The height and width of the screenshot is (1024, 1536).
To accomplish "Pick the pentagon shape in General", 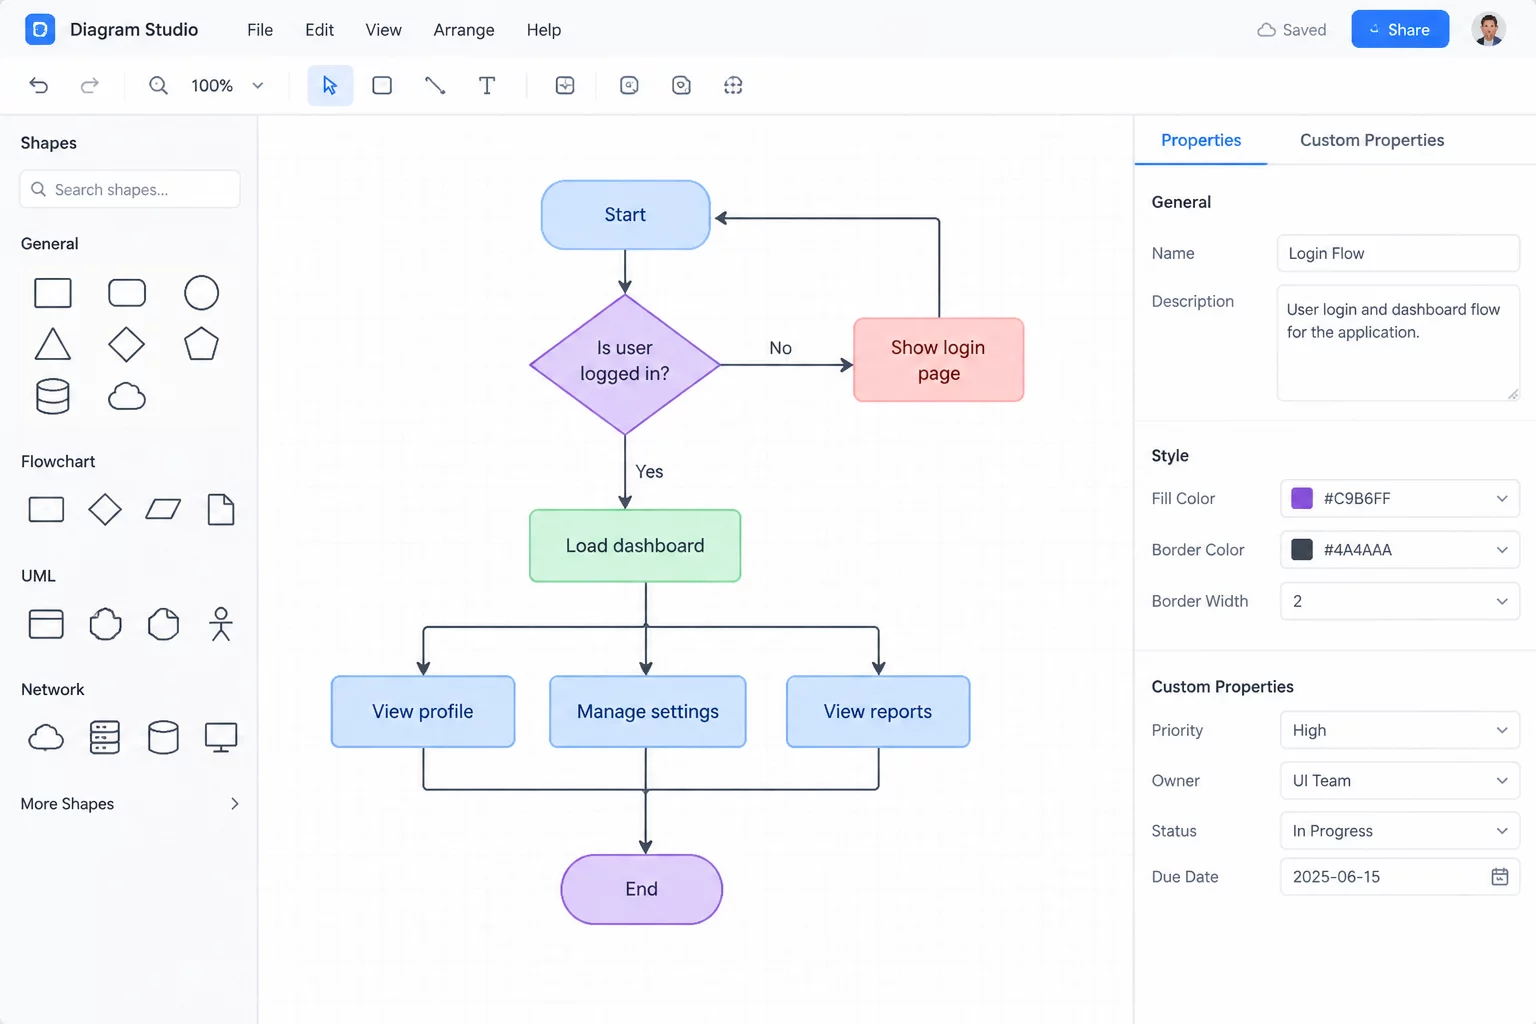I will tap(201, 344).
